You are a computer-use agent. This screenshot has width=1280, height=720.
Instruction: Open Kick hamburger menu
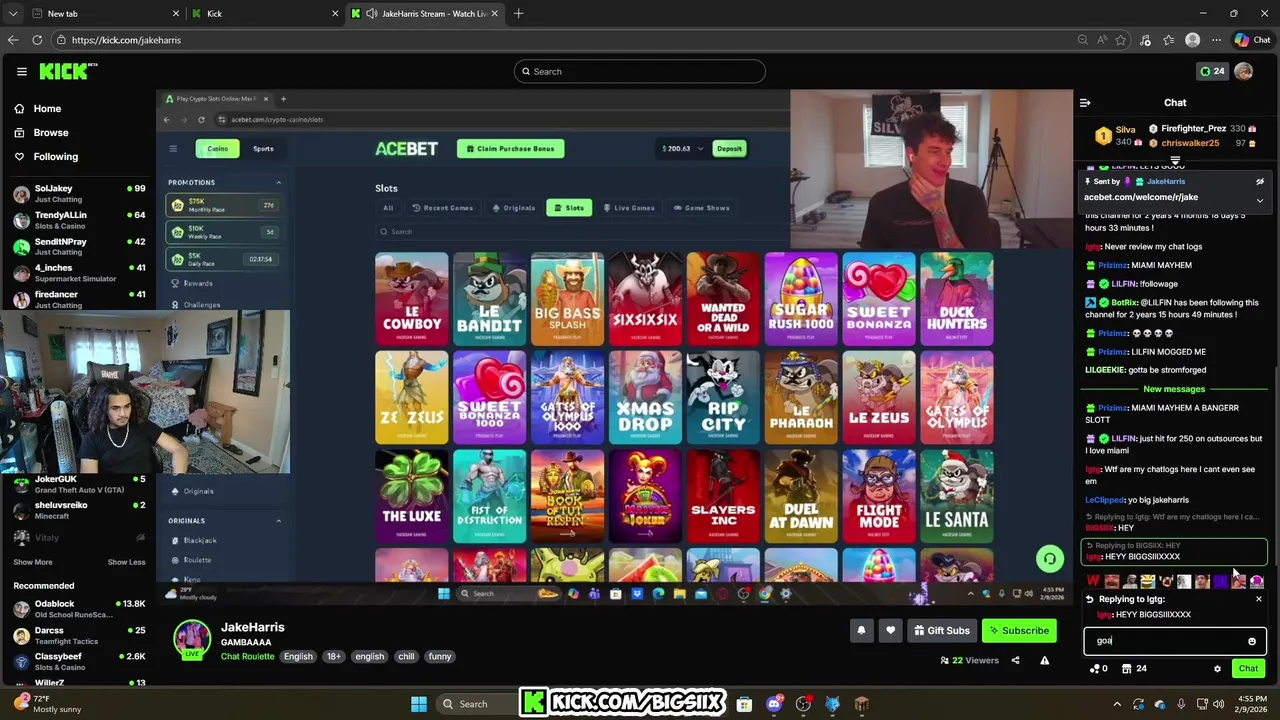21,71
